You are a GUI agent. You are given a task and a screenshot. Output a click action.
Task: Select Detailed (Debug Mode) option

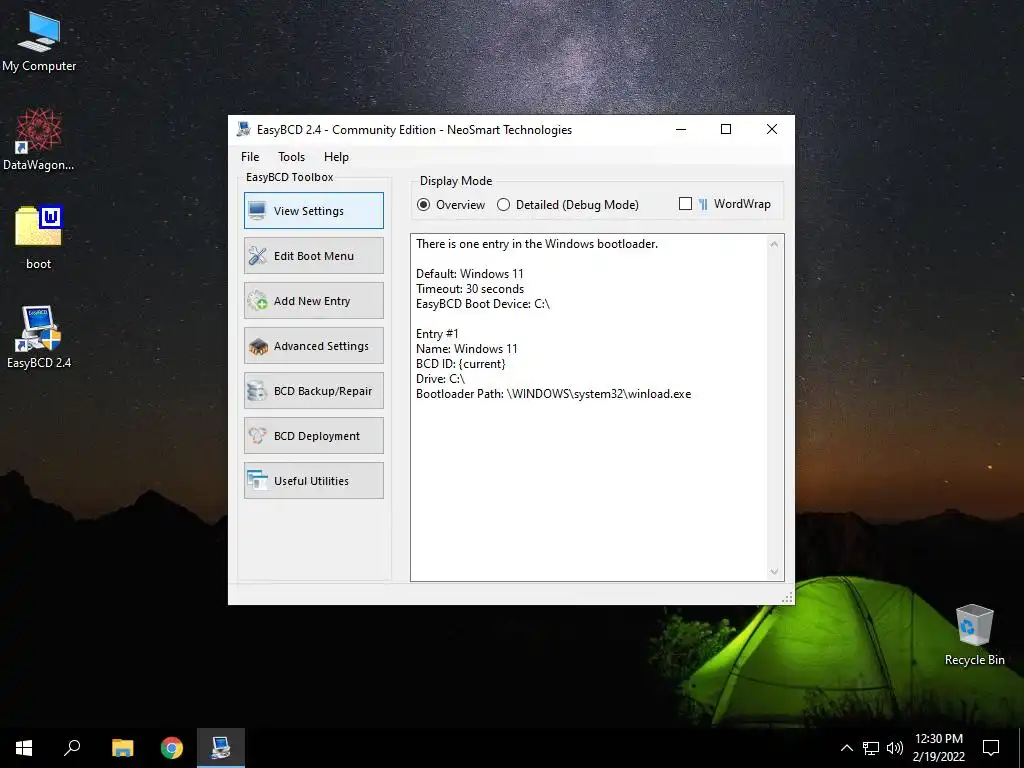568,204
